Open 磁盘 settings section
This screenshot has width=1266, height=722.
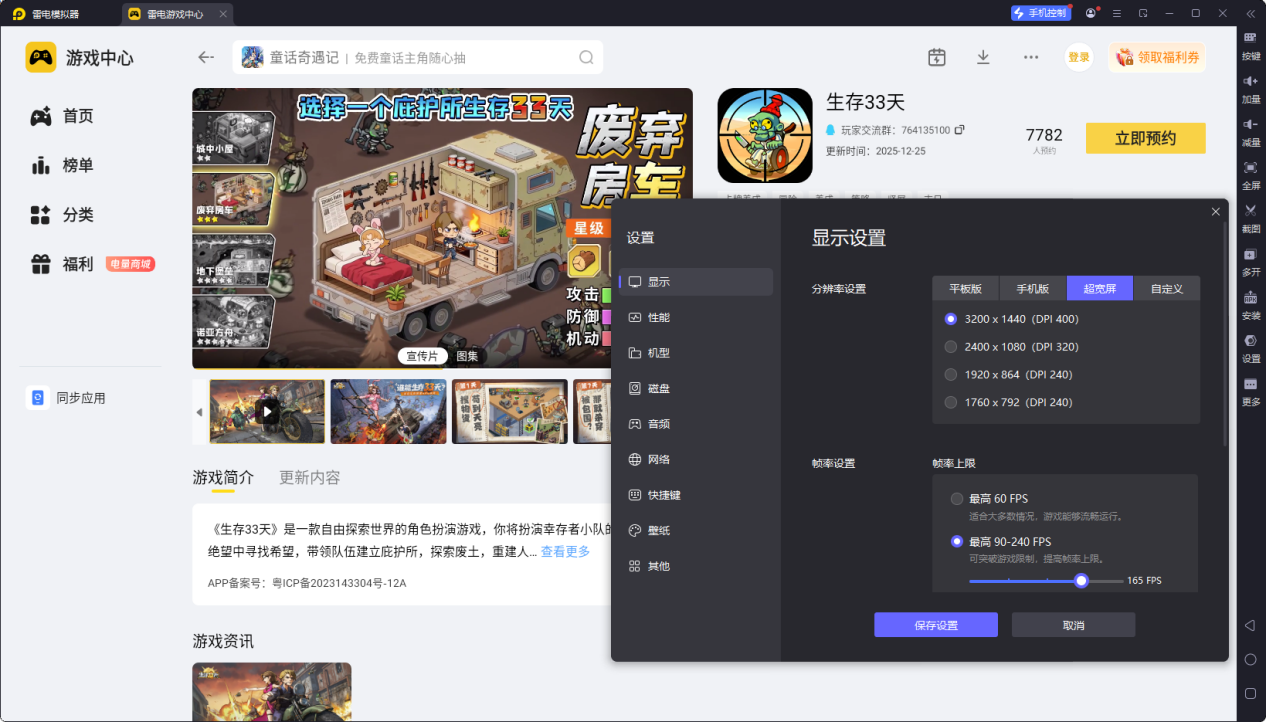click(696, 388)
